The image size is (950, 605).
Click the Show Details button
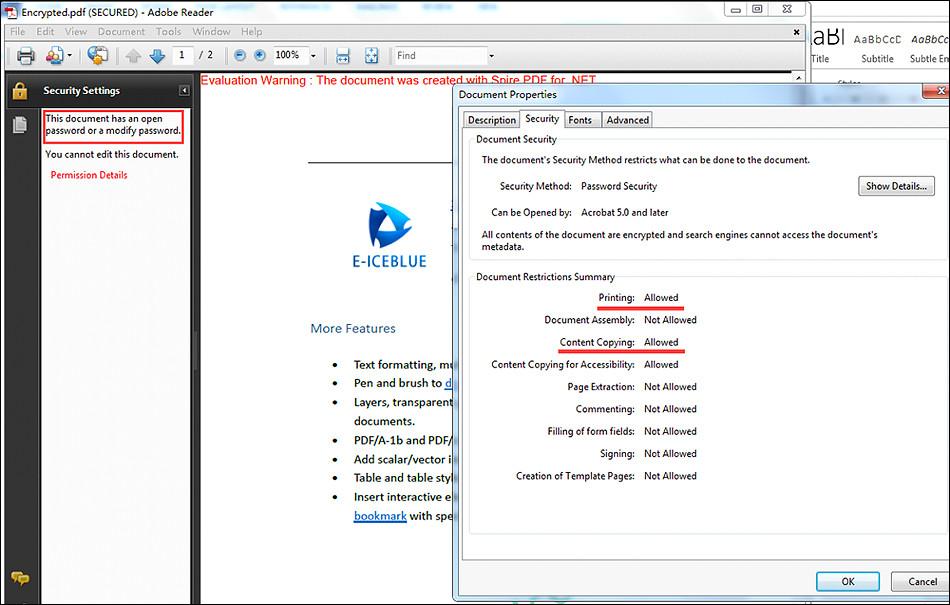(896, 186)
